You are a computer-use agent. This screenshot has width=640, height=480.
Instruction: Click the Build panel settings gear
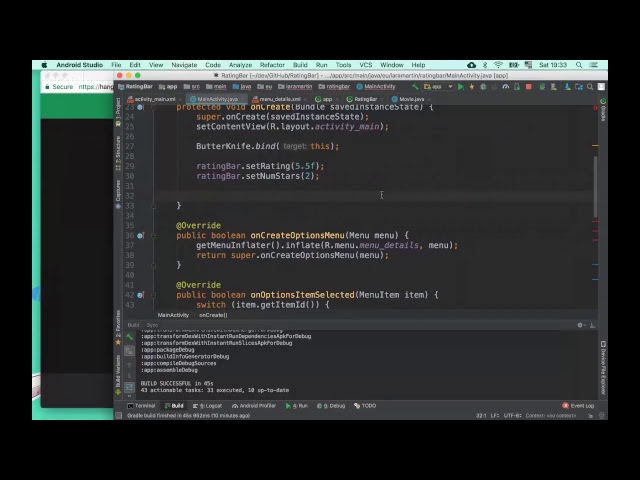coord(580,325)
